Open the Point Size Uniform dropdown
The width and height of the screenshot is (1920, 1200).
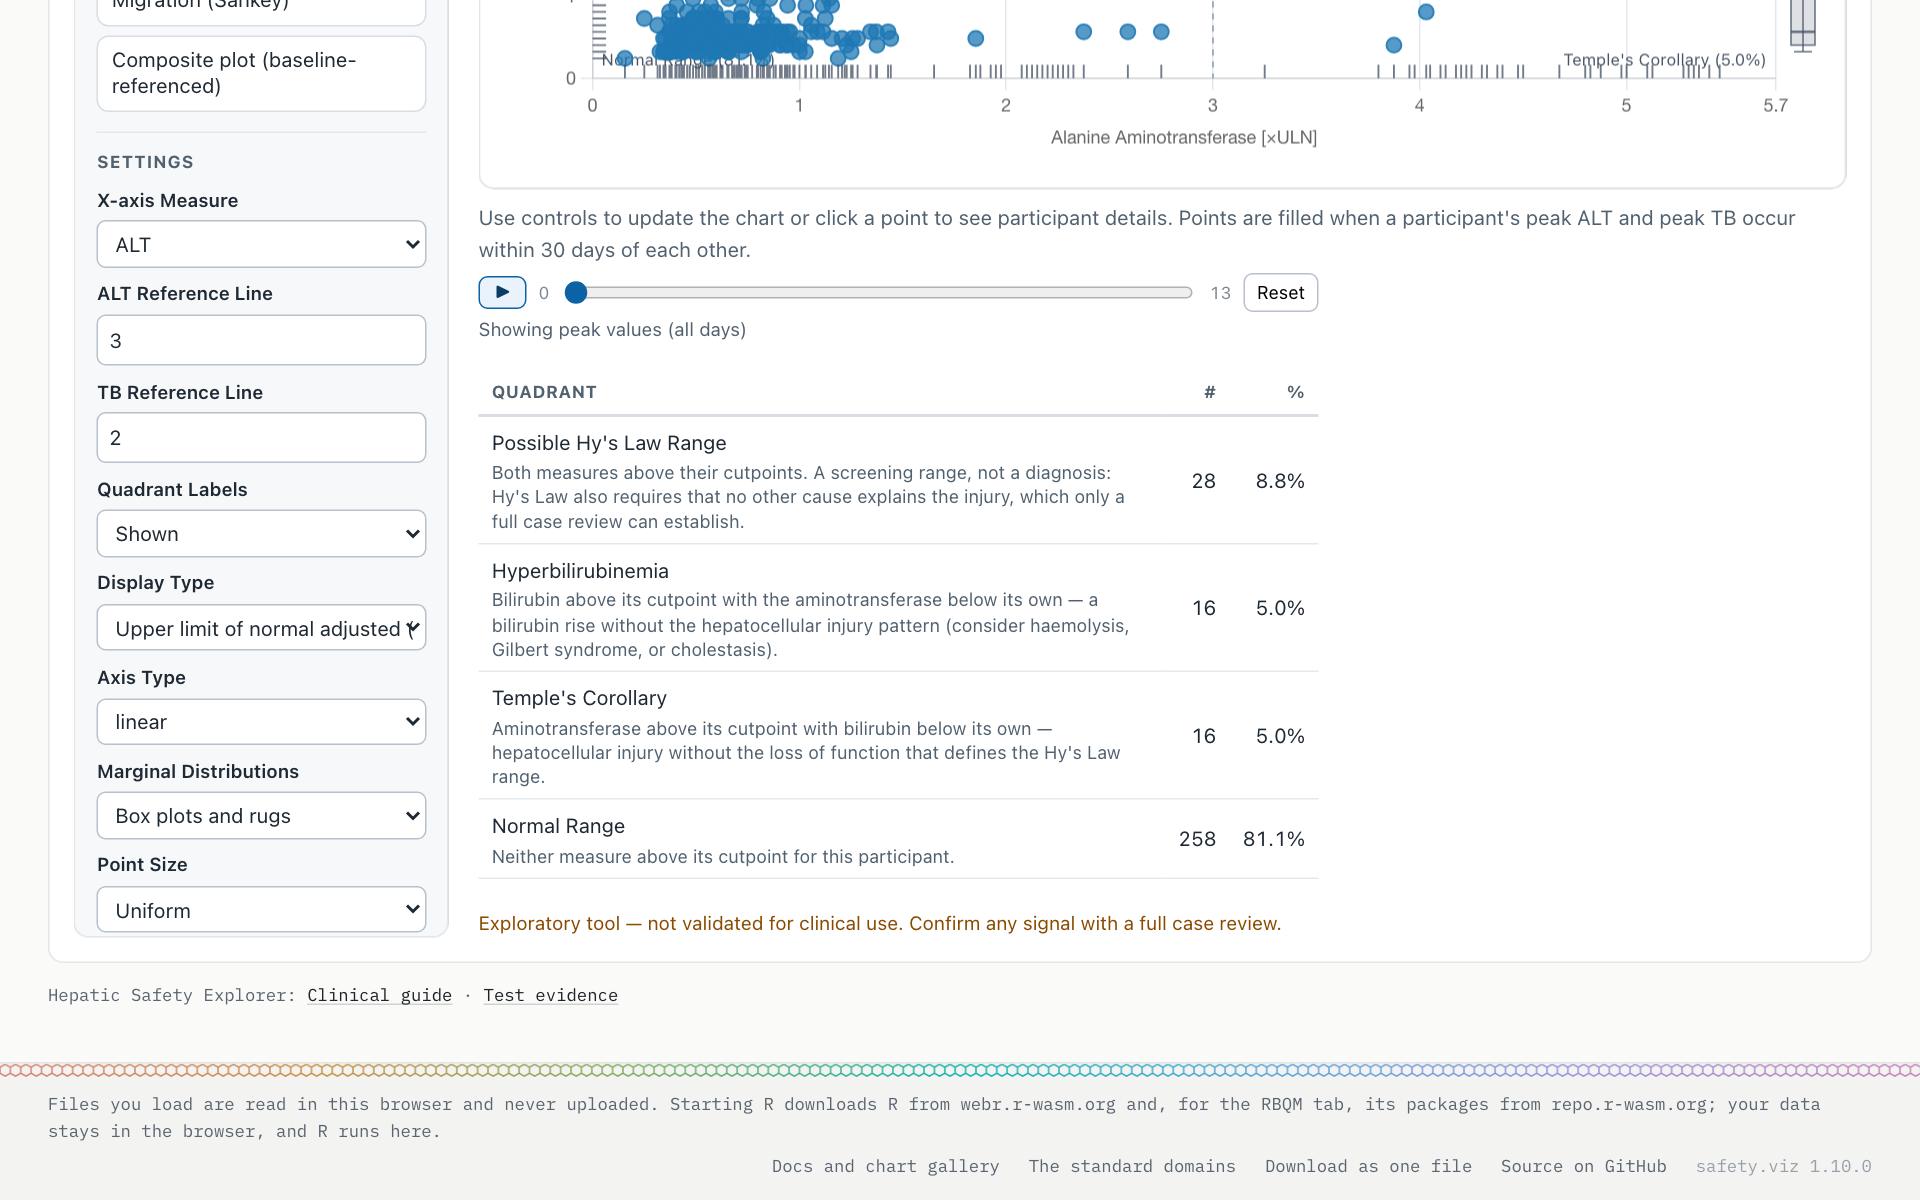pyautogui.click(x=261, y=910)
